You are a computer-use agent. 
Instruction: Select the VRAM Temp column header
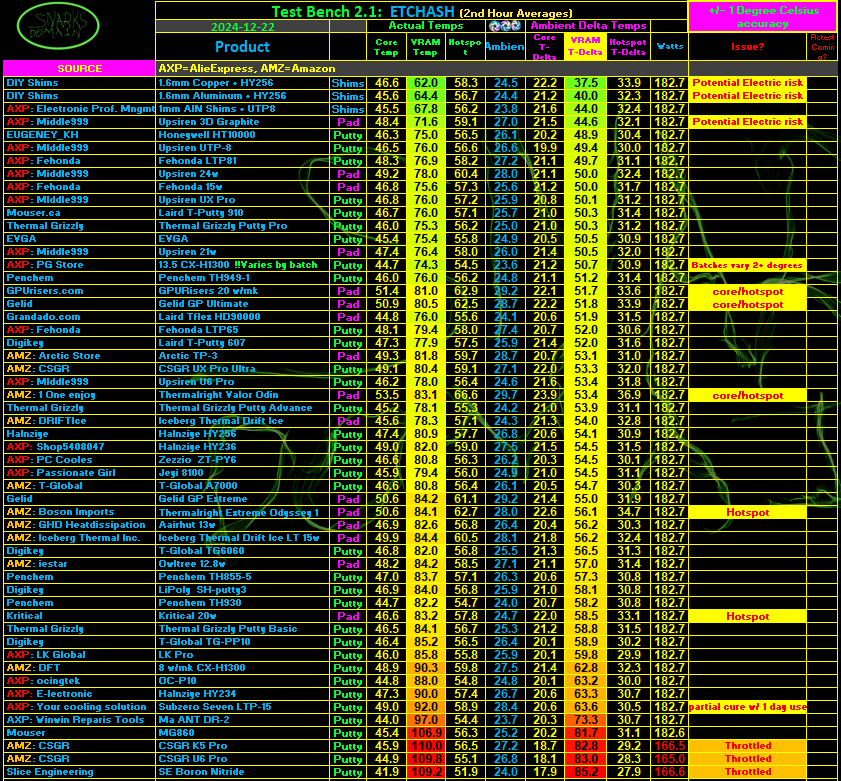coord(425,47)
